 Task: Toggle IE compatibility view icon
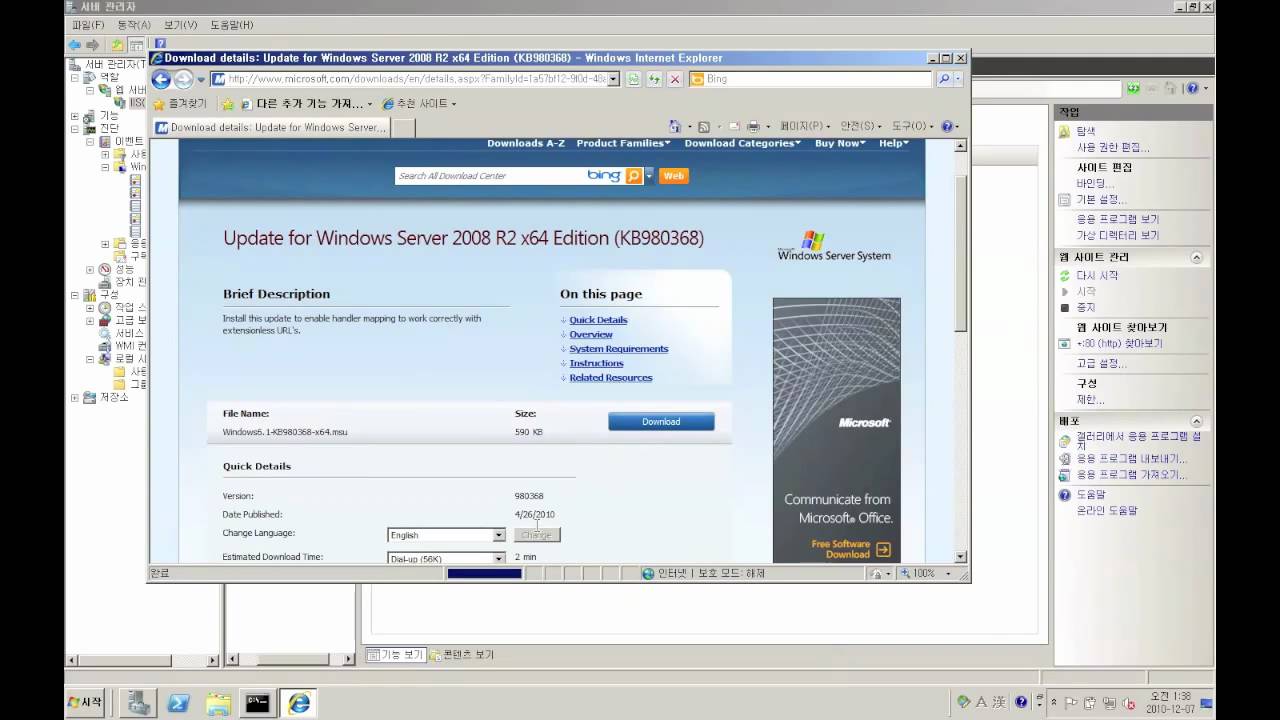[633, 79]
